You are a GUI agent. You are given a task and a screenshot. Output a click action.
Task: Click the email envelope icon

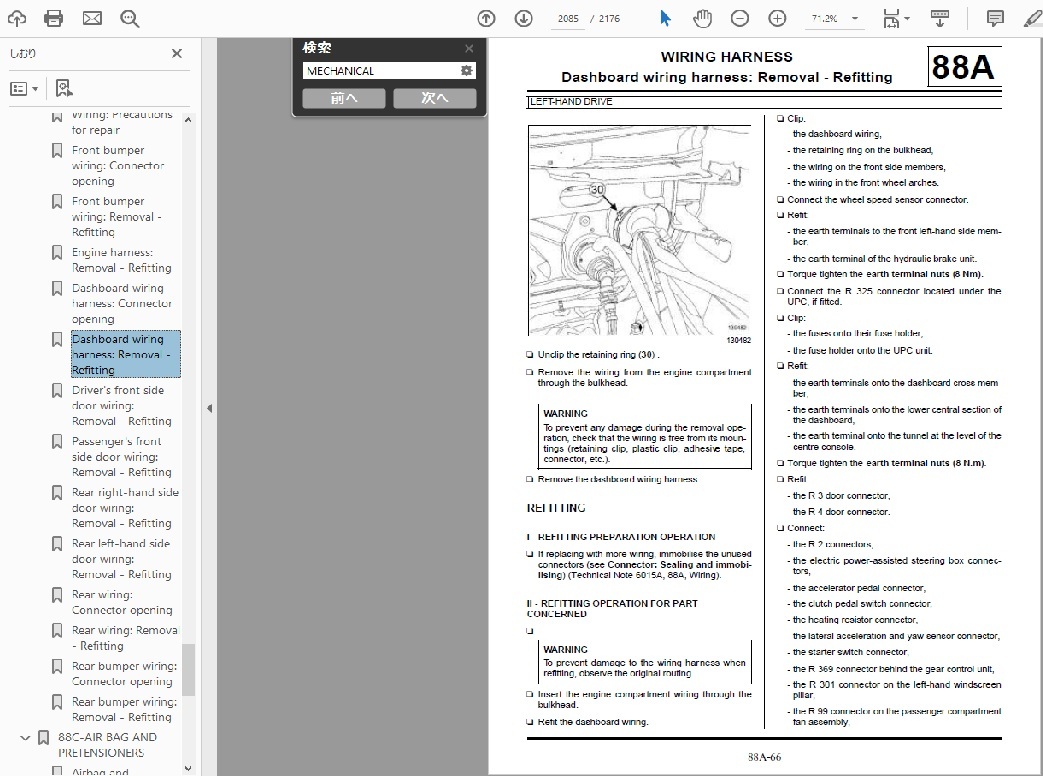coord(92,18)
